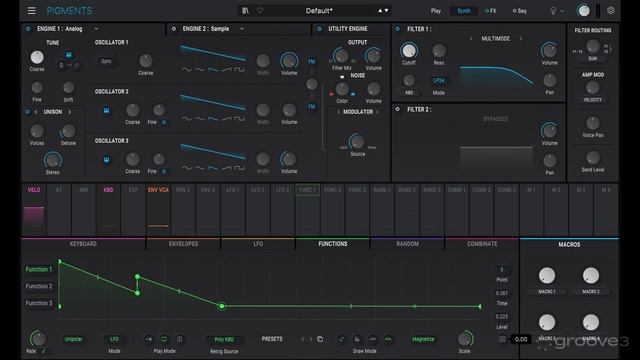Open the function LFO Mode dropdown
This screenshot has height=360, width=640.
[114, 339]
